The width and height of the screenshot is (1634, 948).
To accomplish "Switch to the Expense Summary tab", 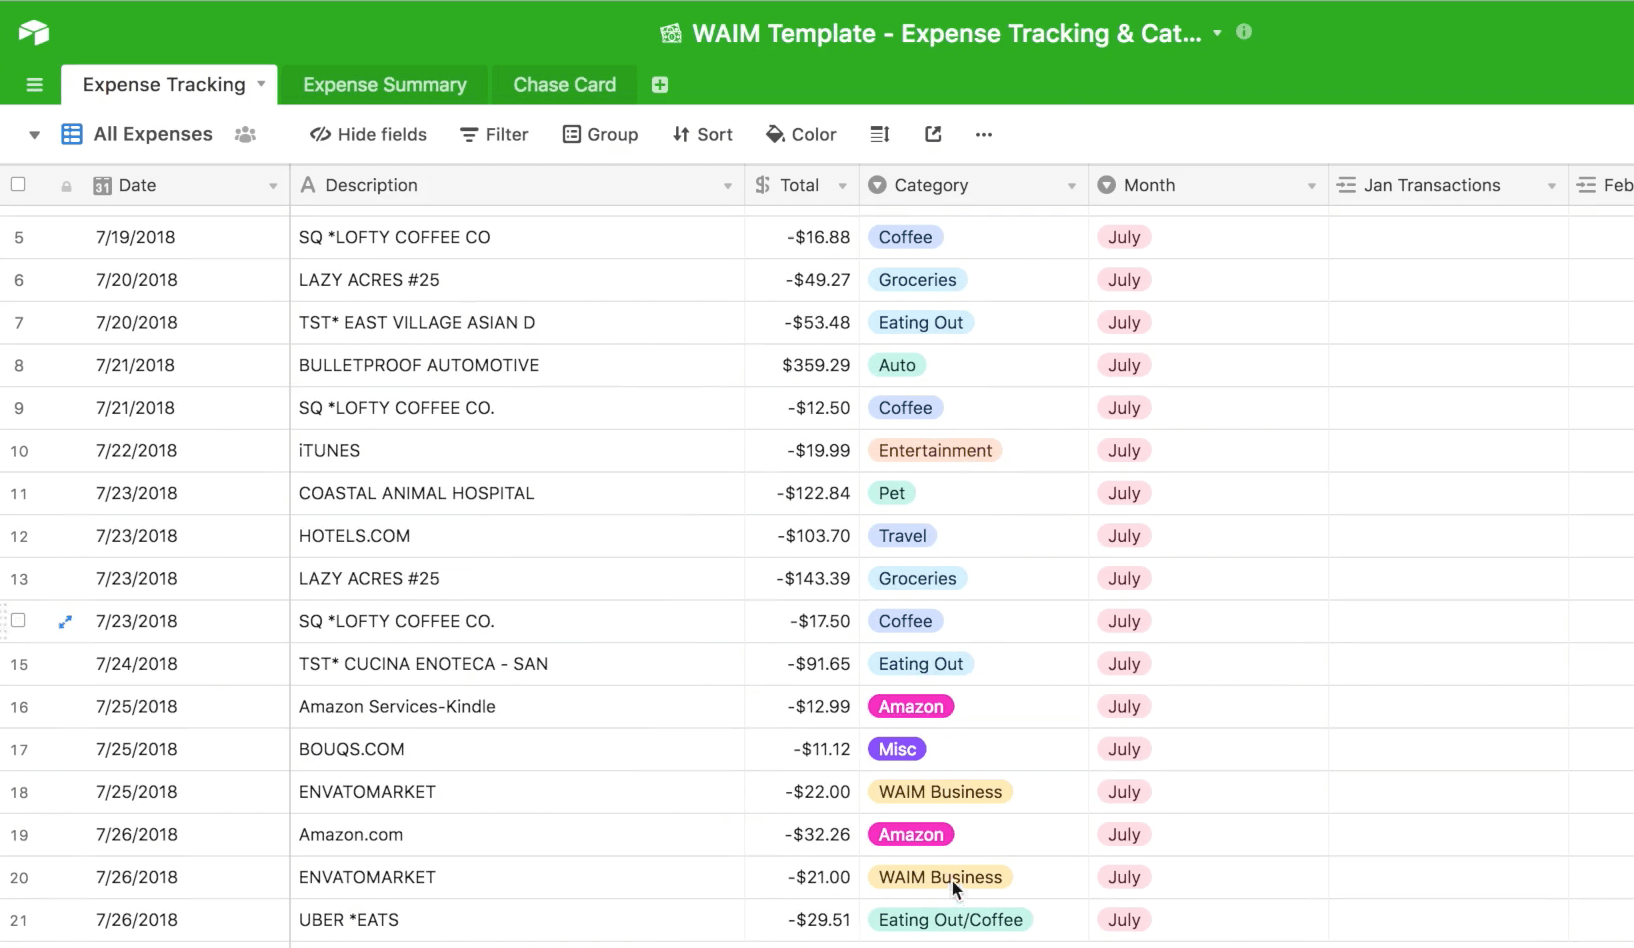I will [x=384, y=85].
